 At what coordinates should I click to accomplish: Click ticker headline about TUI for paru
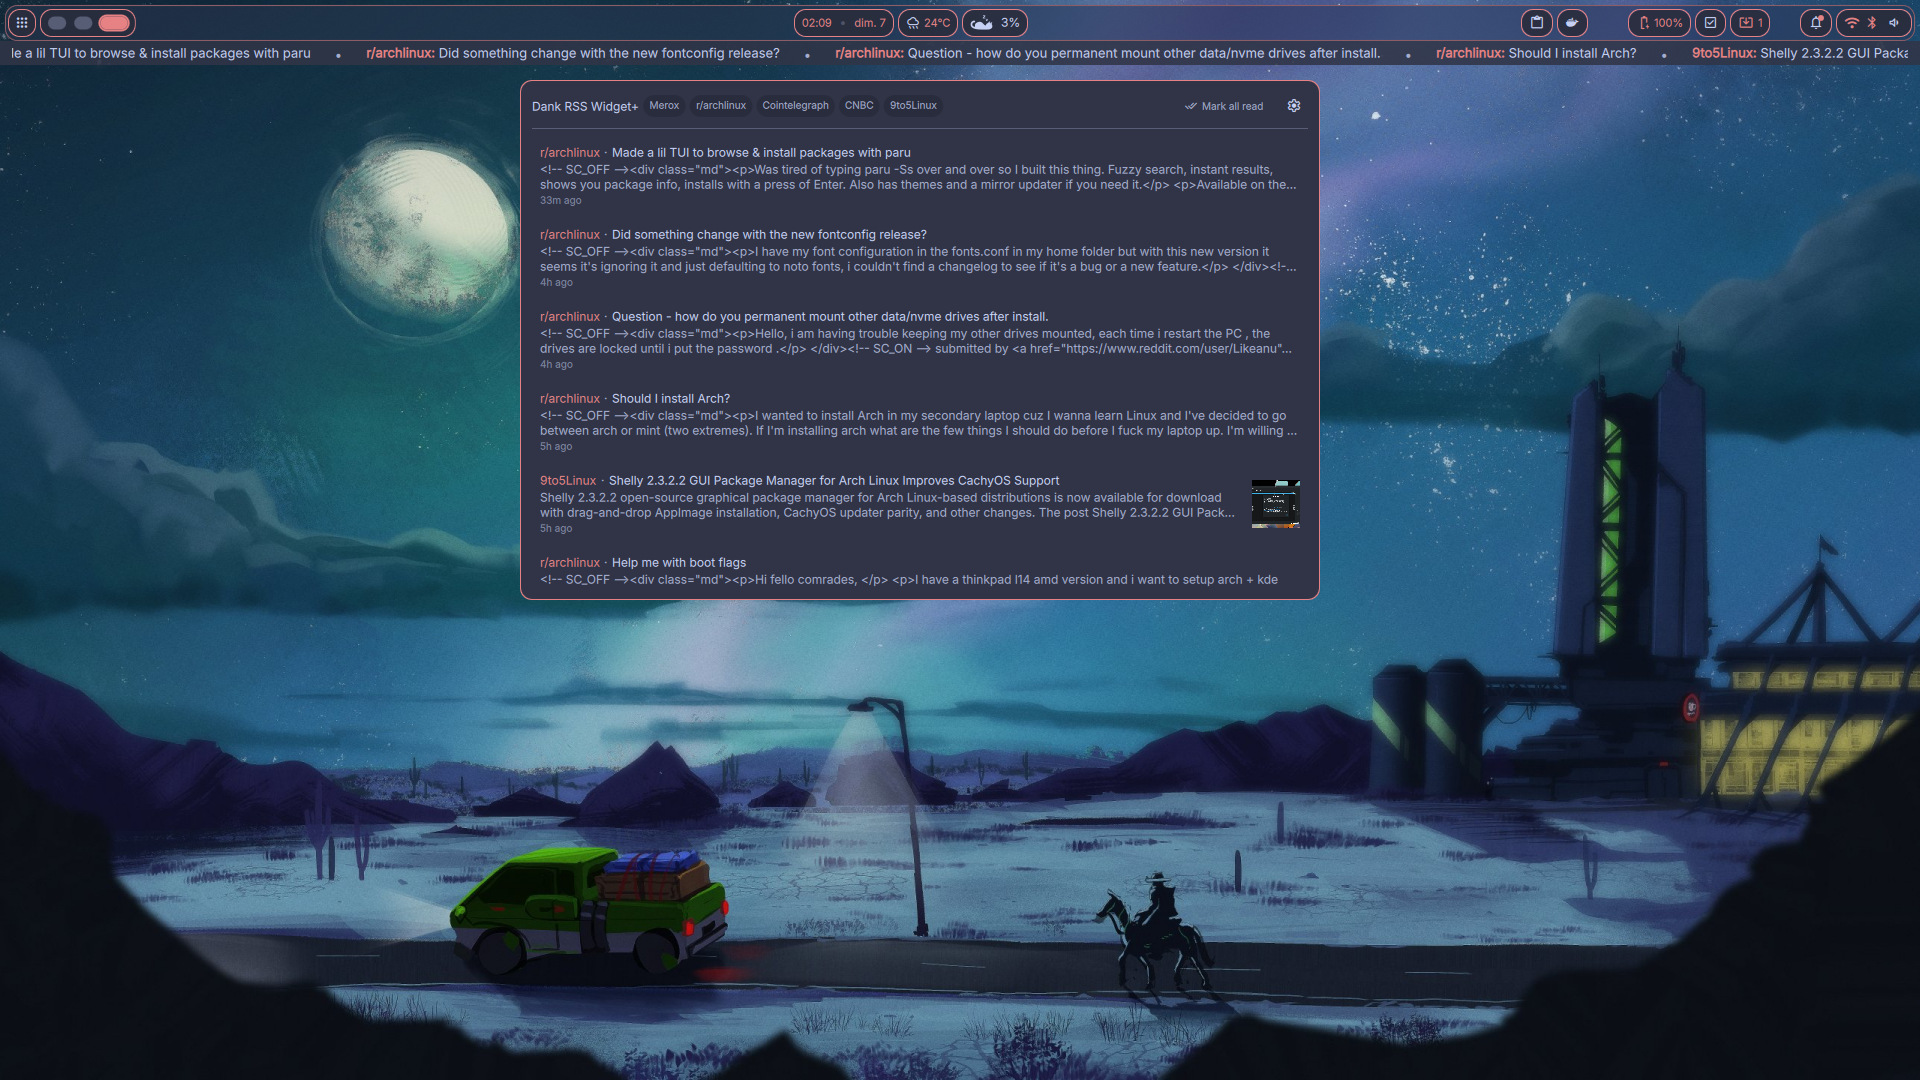[x=161, y=53]
